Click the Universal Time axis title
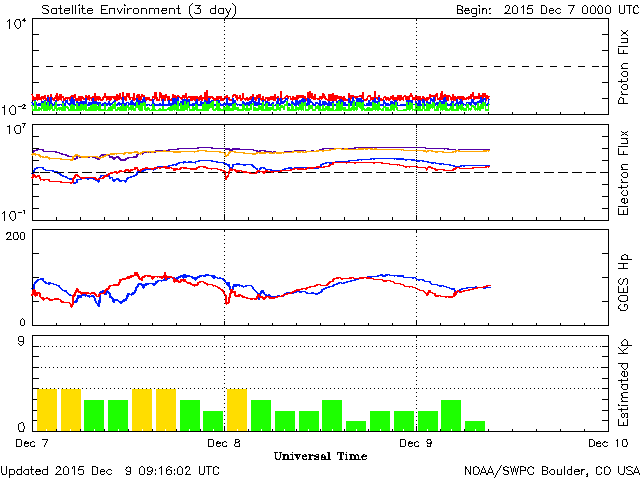The width and height of the screenshot is (640, 480). [x=320, y=456]
